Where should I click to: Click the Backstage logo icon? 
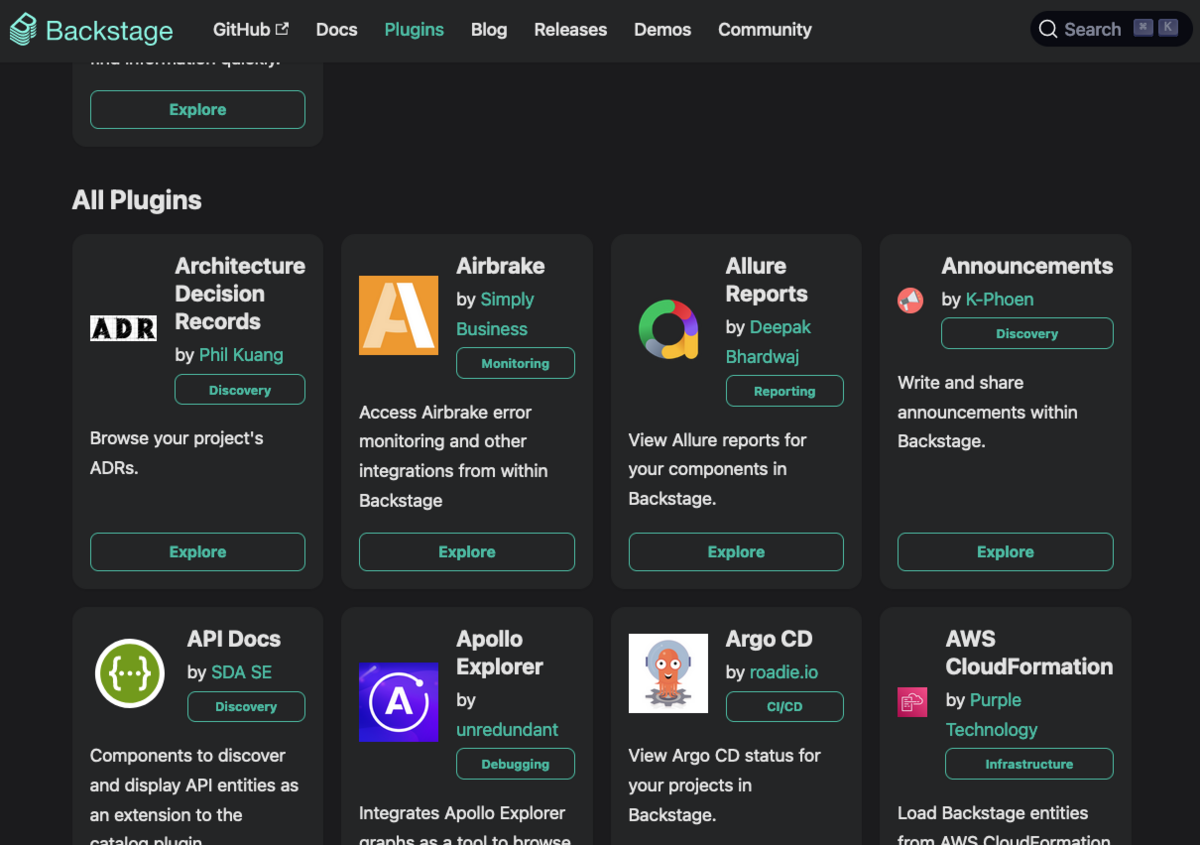click(x=23, y=30)
